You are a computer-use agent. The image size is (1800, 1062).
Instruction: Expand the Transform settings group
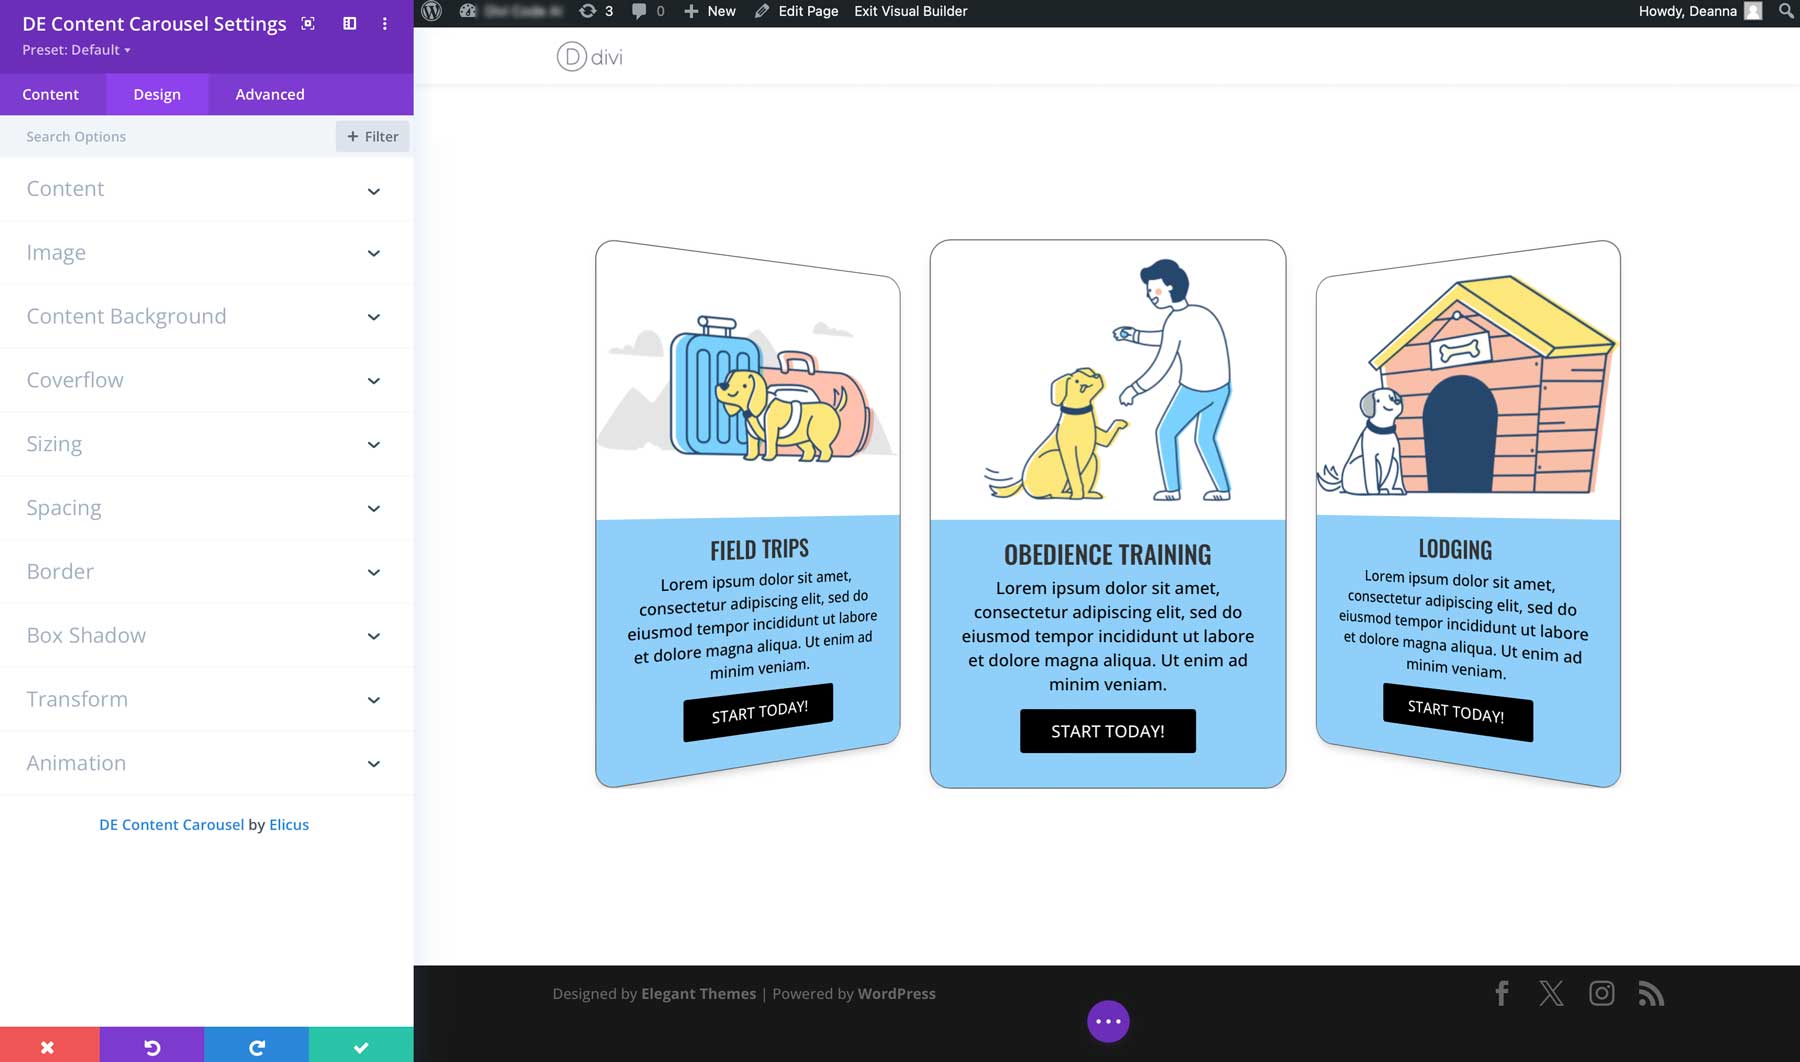point(206,699)
